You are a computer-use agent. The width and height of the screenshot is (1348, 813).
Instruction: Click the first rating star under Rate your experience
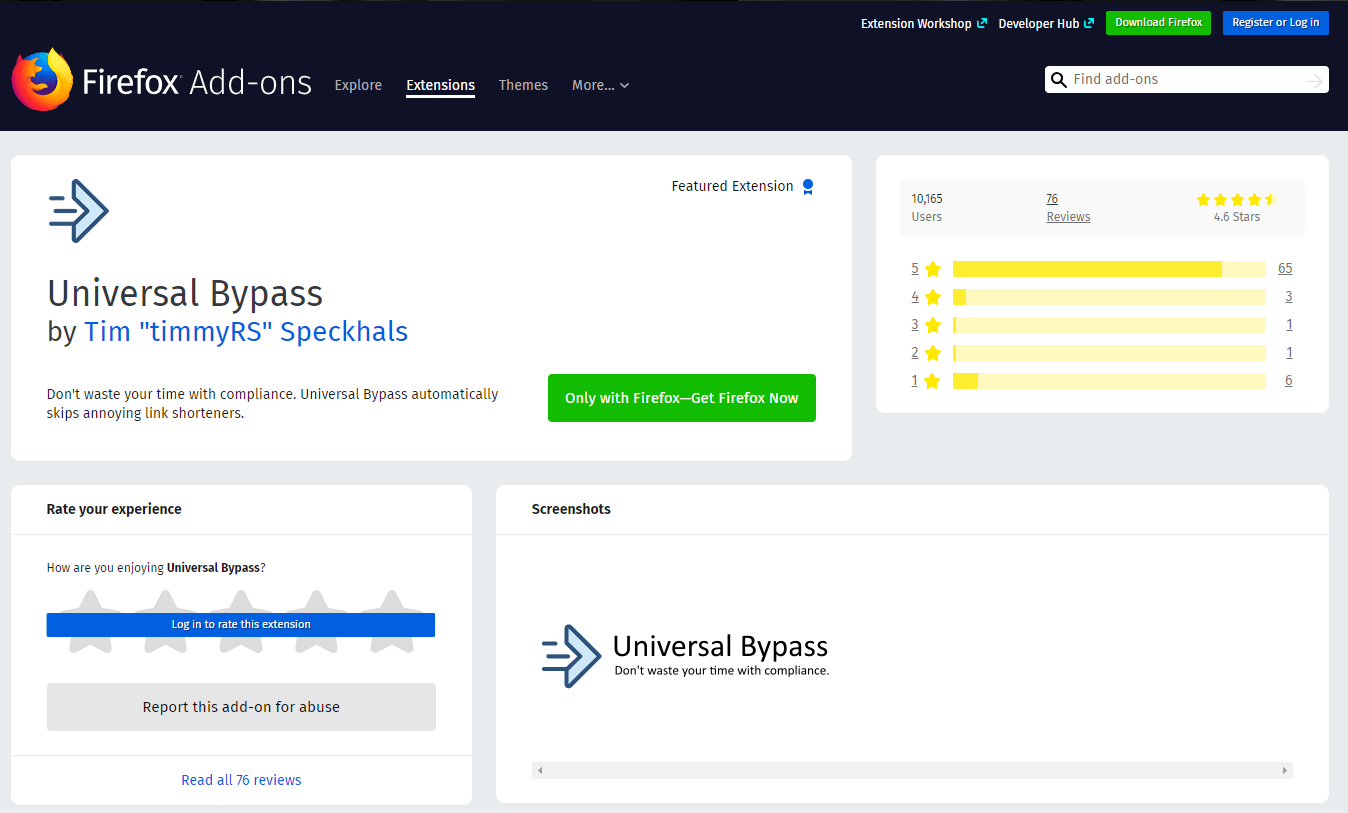pos(90,622)
